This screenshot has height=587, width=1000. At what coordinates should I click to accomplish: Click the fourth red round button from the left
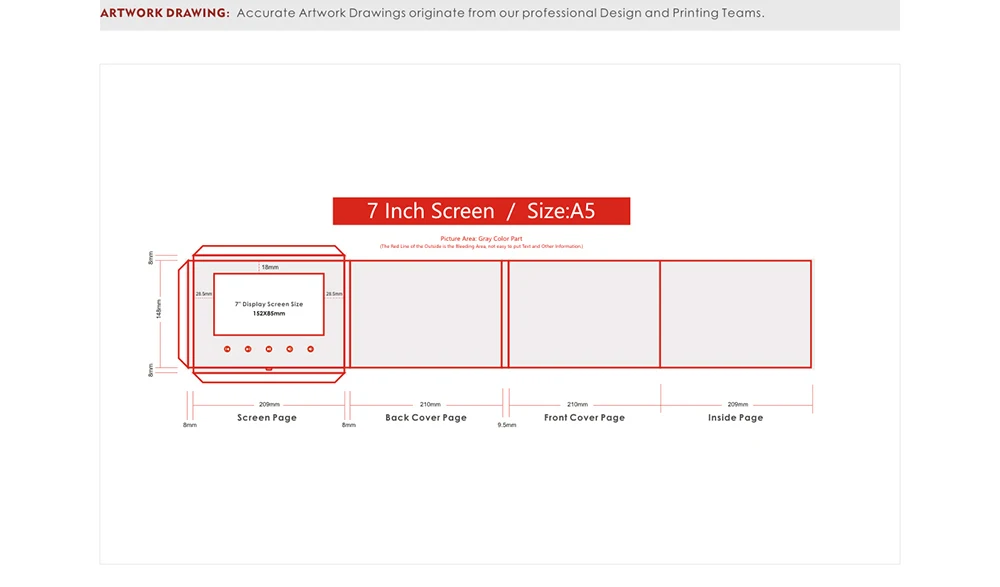(x=290, y=349)
